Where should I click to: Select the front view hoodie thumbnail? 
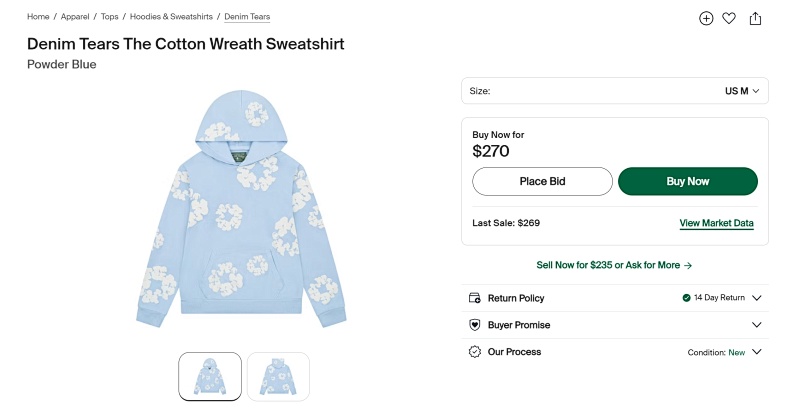click(x=210, y=376)
